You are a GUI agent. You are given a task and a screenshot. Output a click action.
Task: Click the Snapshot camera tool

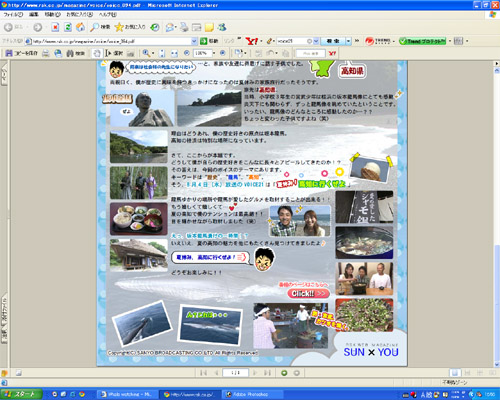(131, 53)
